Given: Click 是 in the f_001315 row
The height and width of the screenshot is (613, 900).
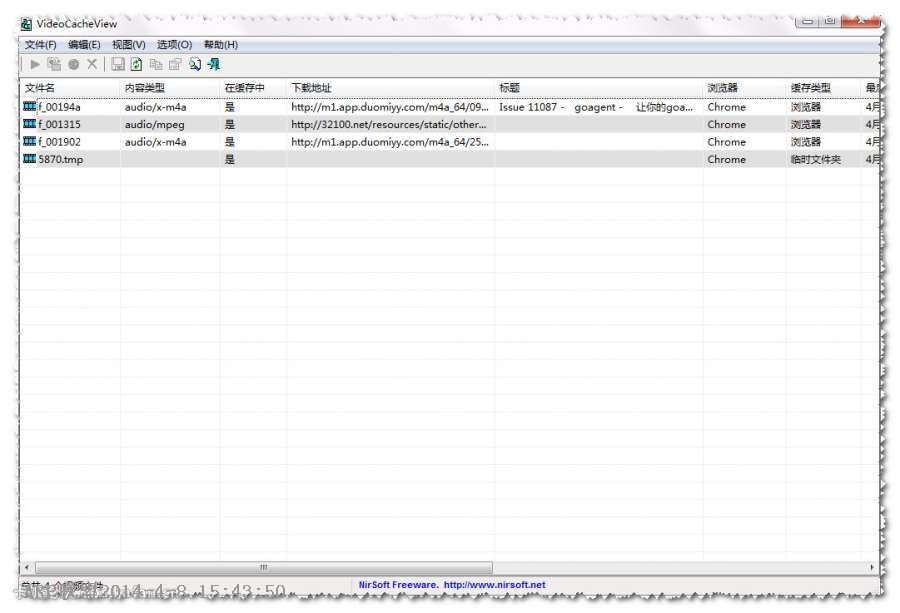Looking at the screenshot, I should 230,124.
